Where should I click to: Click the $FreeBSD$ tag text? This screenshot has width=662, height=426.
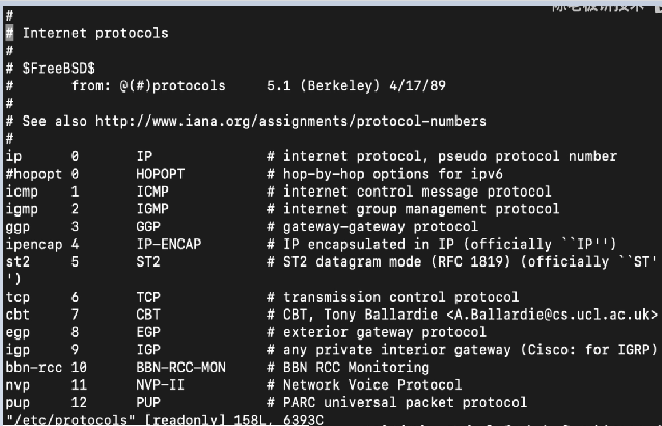[59, 68]
